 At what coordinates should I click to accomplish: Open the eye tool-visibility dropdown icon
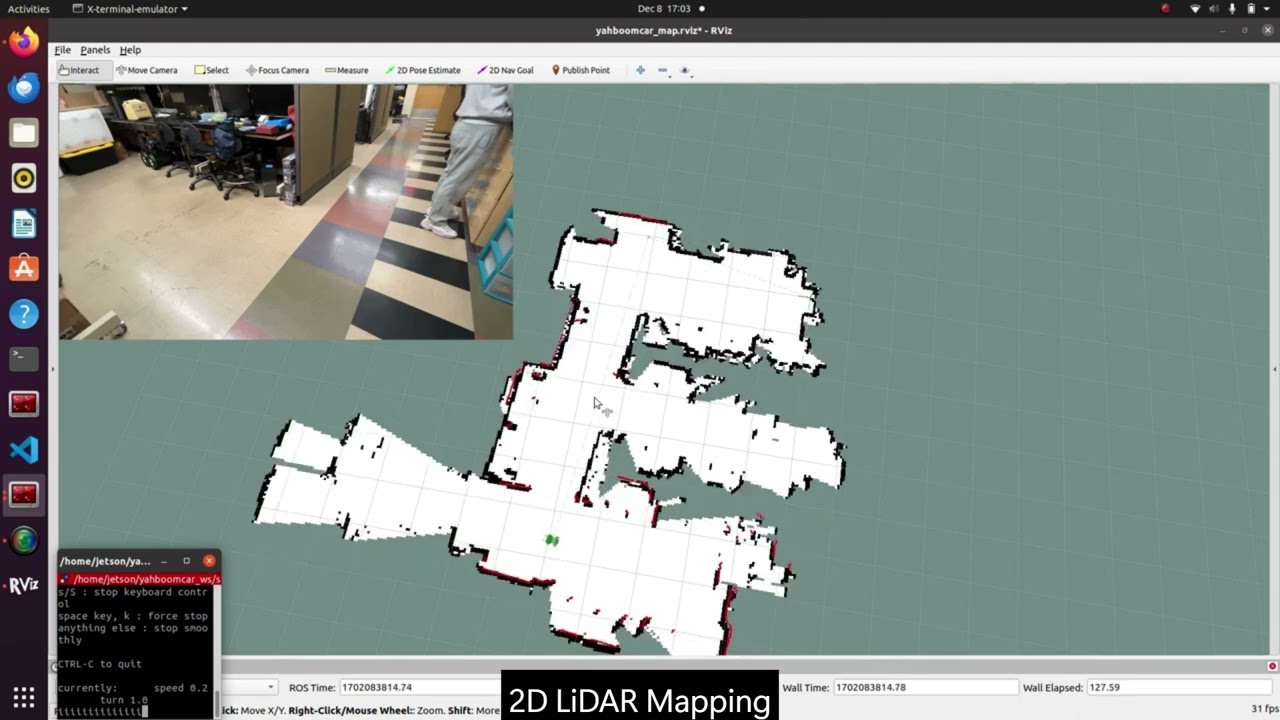pos(685,70)
